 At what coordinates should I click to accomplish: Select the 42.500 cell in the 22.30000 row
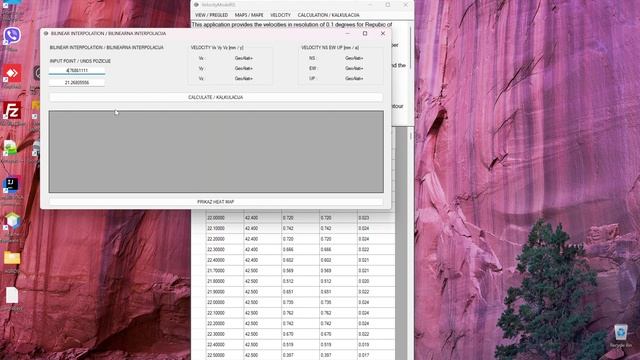coord(262,334)
